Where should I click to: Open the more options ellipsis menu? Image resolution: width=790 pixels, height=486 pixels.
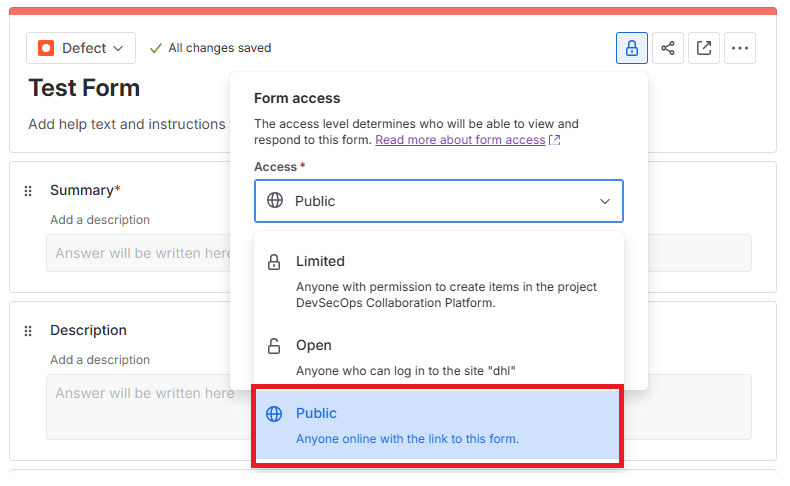[x=740, y=48]
